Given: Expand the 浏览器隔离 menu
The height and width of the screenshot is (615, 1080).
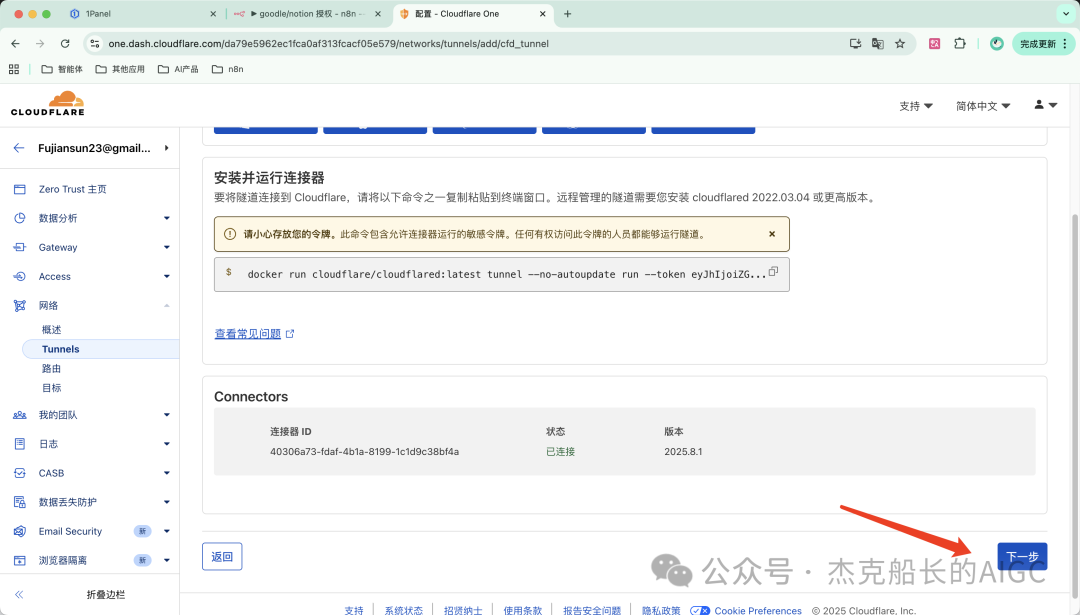Looking at the screenshot, I should click(167, 560).
